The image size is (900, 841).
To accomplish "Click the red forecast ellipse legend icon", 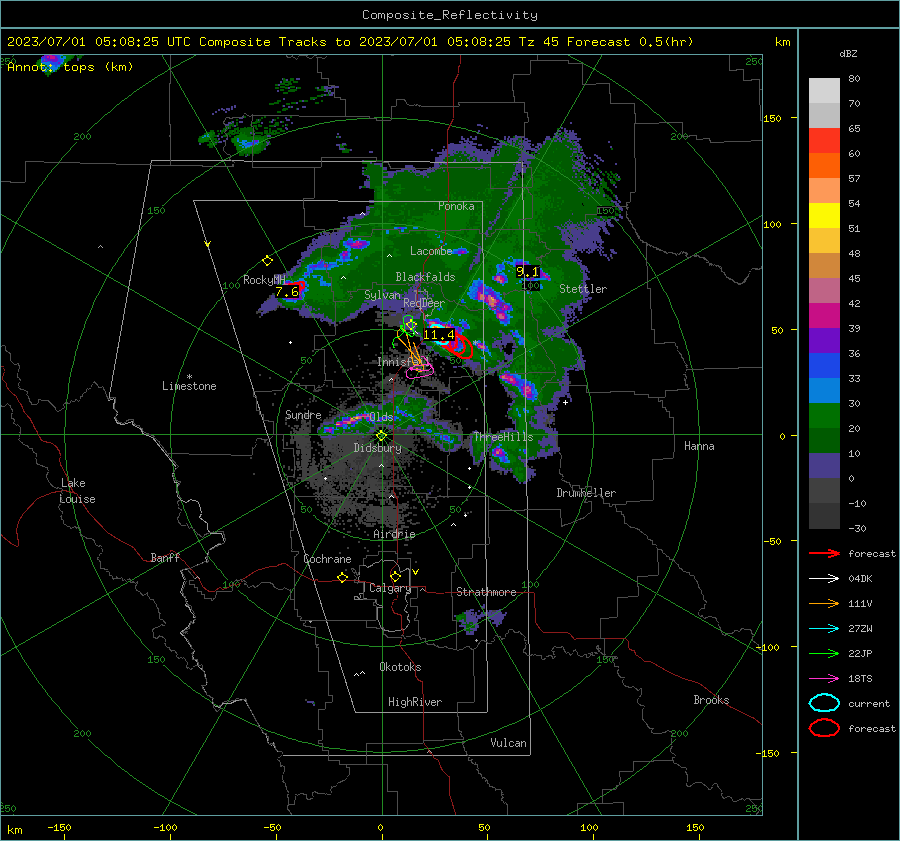I will (824, 728).
